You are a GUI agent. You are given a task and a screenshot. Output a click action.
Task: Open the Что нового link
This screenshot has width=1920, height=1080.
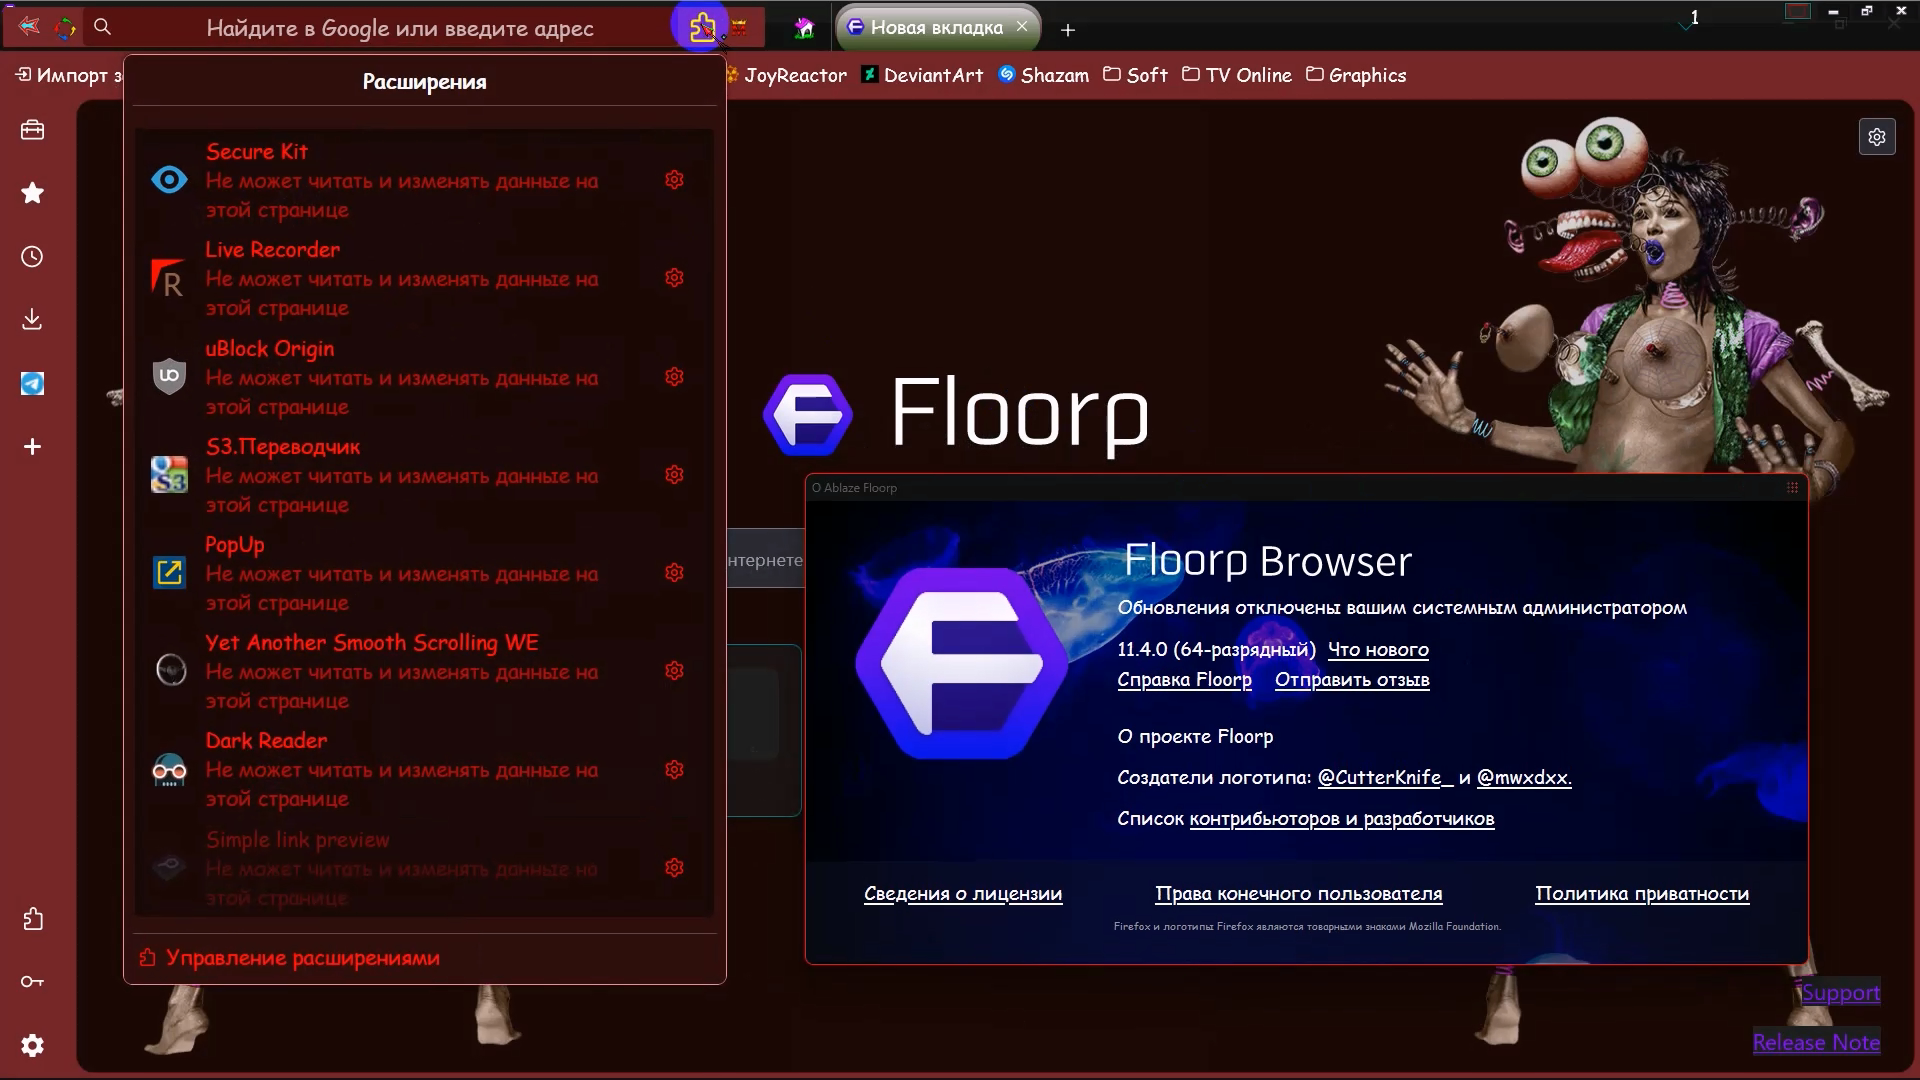tap(1377, 650)
